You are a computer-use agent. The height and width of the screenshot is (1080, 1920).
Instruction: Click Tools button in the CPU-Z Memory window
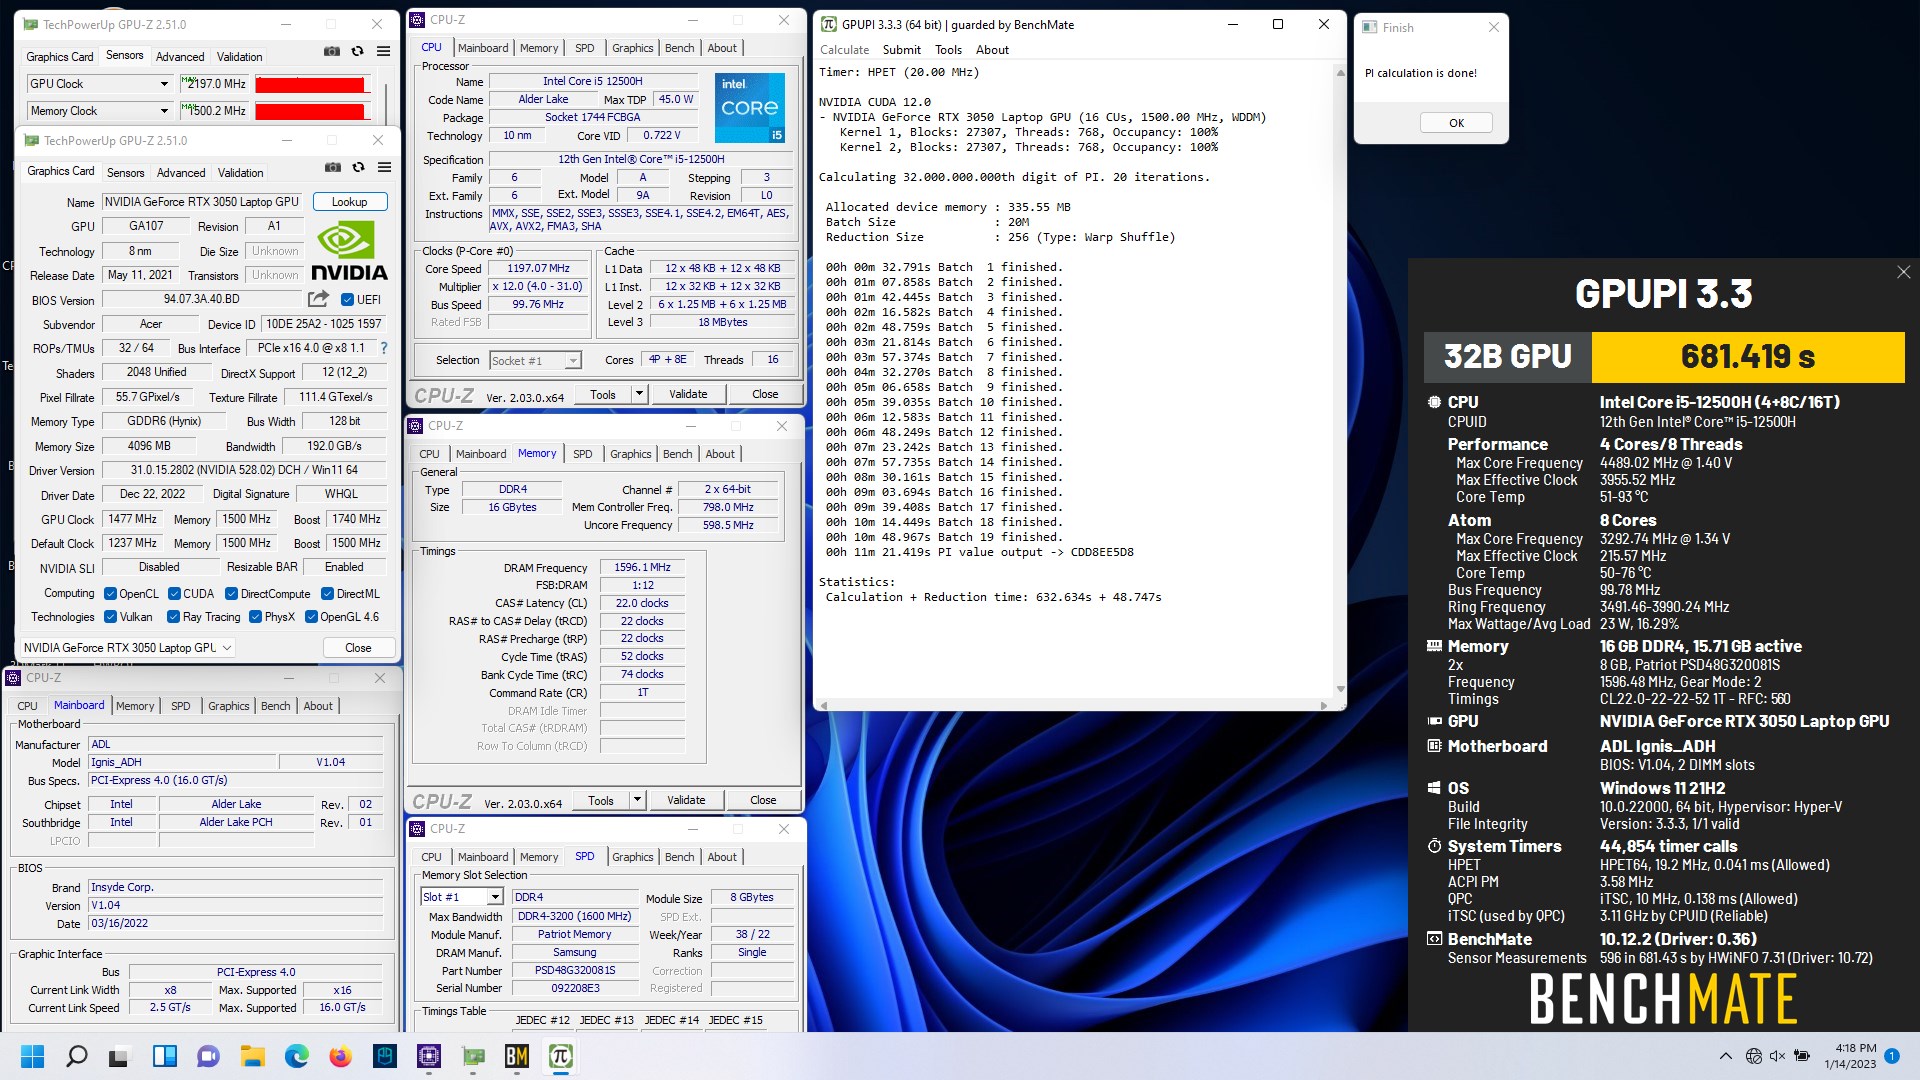(601, 800)
